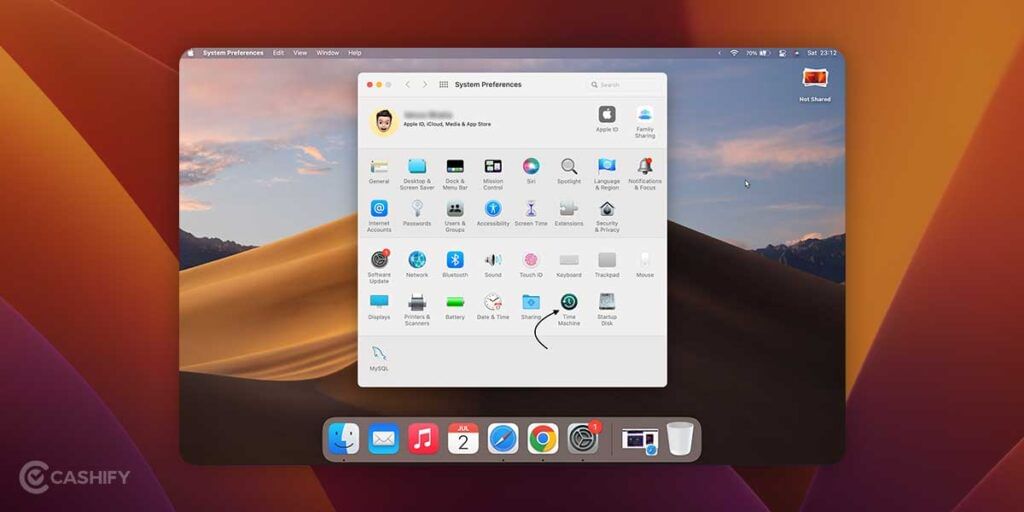Open the General preferences pane
The height and width of the screenshot is (512, 1024).
click(x=379, y=172)
